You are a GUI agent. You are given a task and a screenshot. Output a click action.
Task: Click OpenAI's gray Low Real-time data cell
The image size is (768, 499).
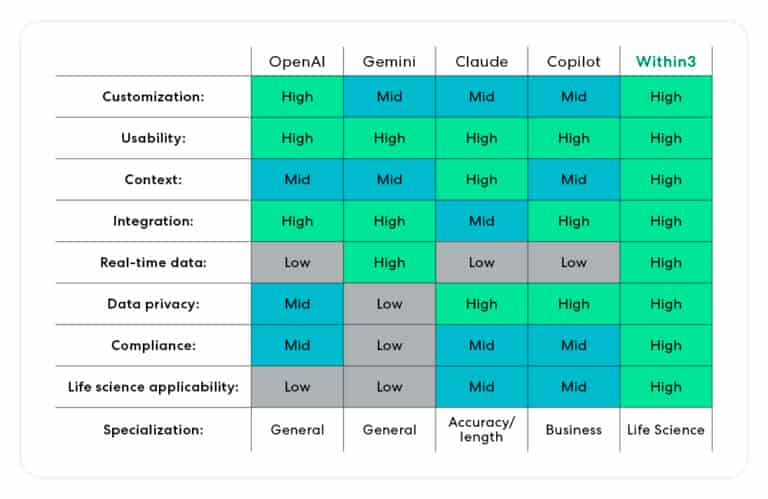pyautogui.click(x=297, y=263)
